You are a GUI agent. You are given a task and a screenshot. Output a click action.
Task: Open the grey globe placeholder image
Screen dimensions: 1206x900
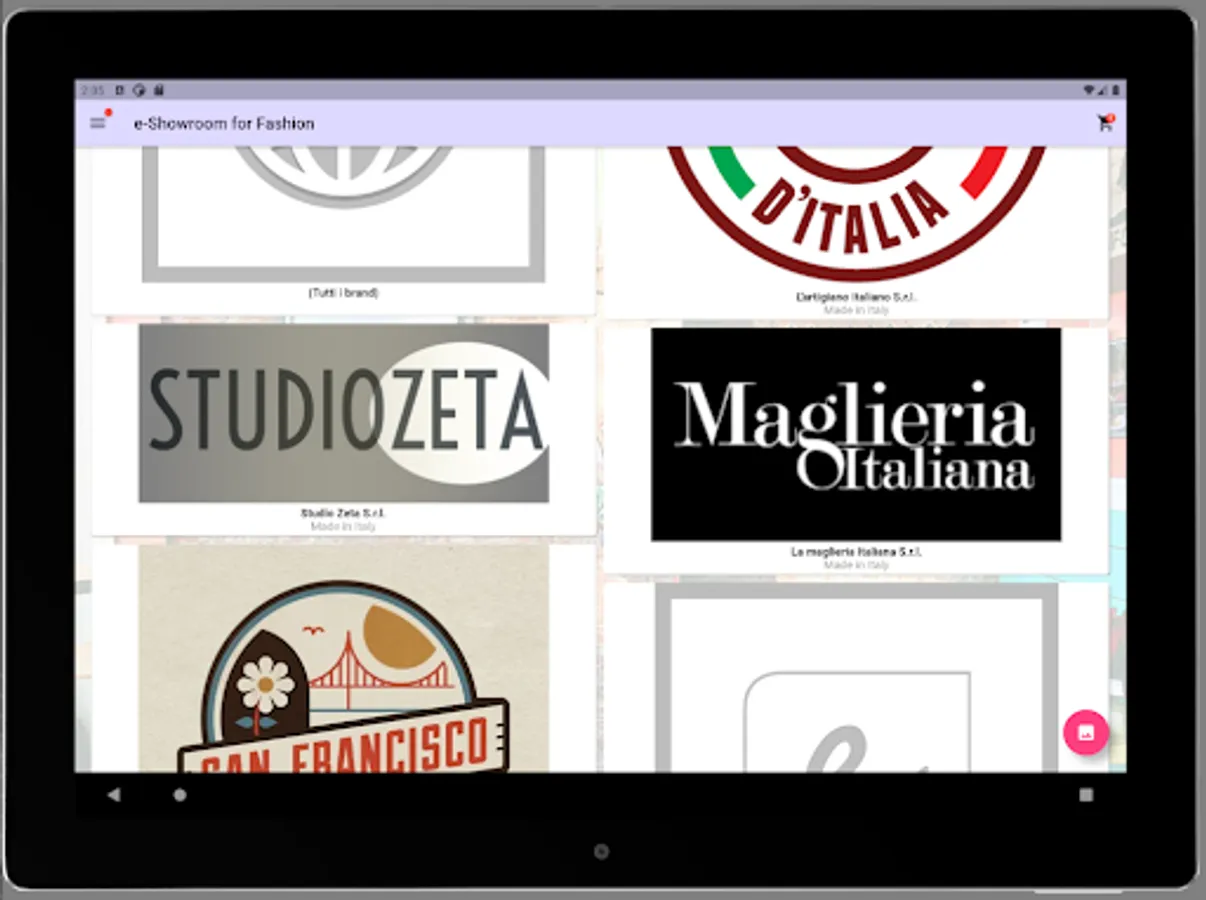[x=344, y=214]
